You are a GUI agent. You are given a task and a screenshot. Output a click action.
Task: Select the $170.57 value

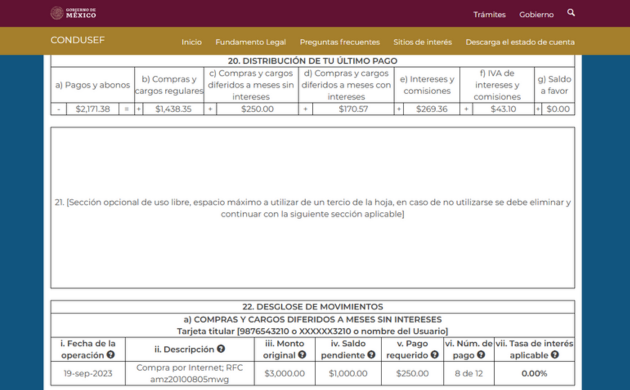click(353, 109)
